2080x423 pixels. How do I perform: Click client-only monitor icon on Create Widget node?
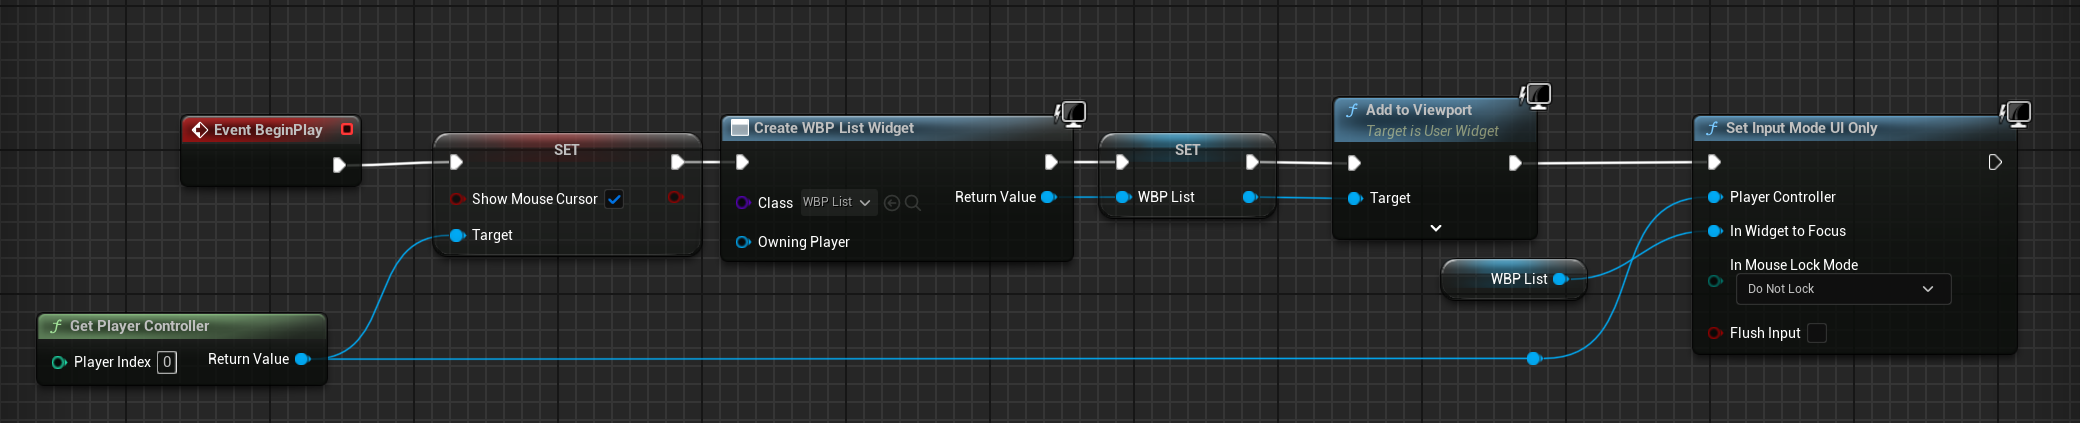click(1073, 114)
